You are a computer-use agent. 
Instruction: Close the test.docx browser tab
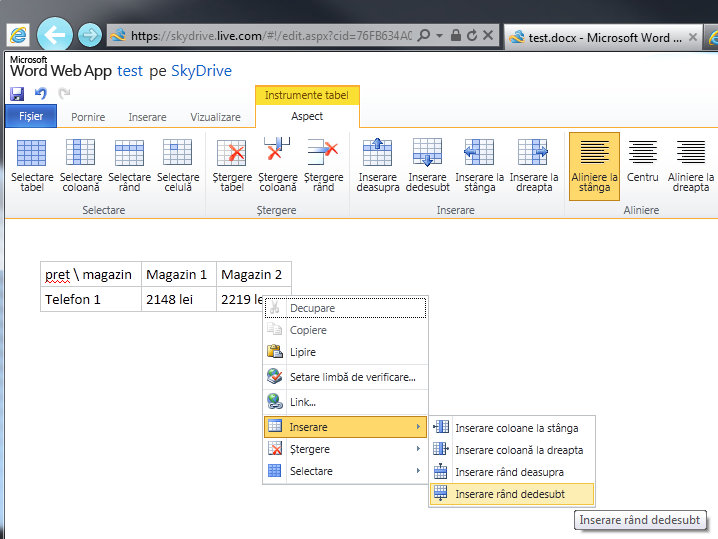click(x=693, y=37)
